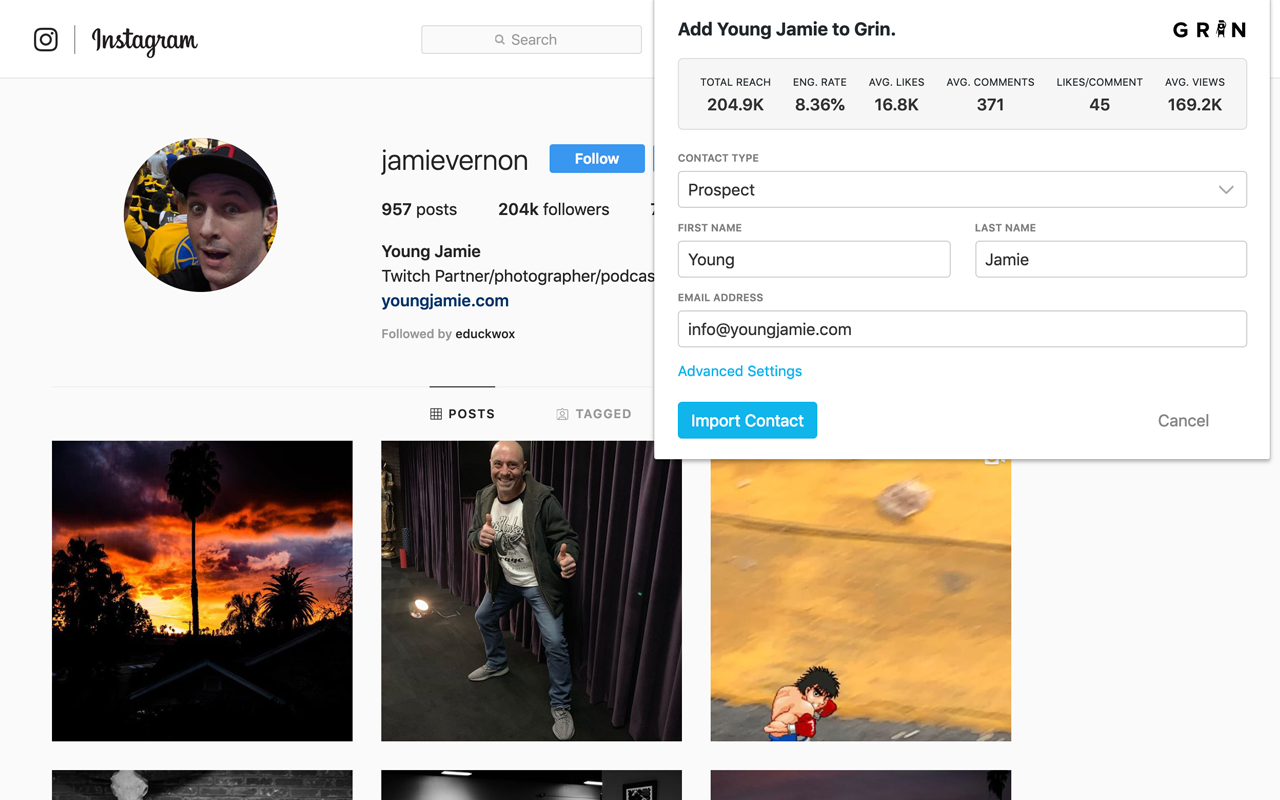Open the thumbs-up man post
This screenshot has width=1280, height=800.
coord(532,591)
